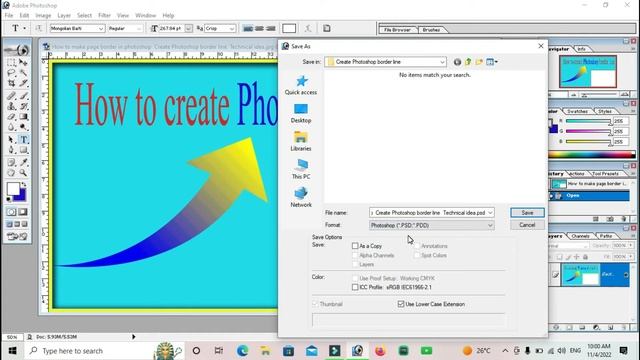
Task: Switch to the Swatches tab
Action: click(x=577, y=111)
